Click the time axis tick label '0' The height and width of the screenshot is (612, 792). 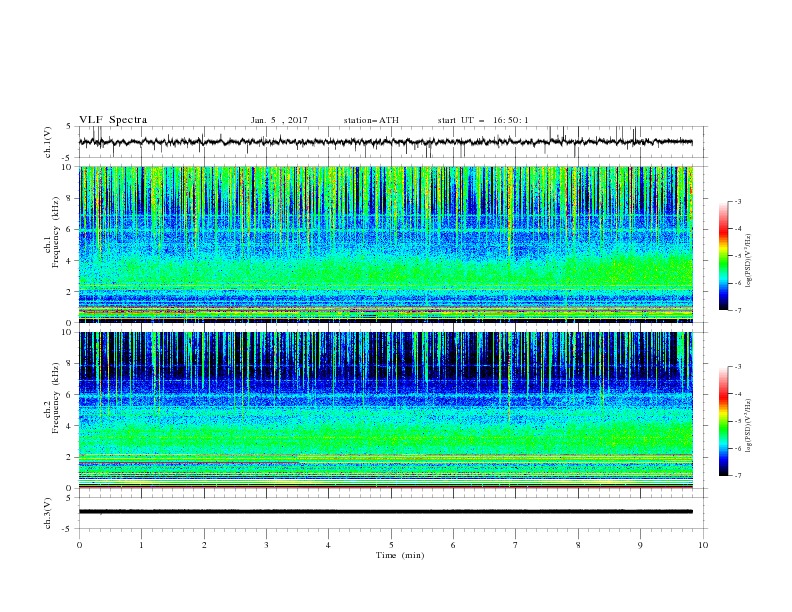(79, 545)
